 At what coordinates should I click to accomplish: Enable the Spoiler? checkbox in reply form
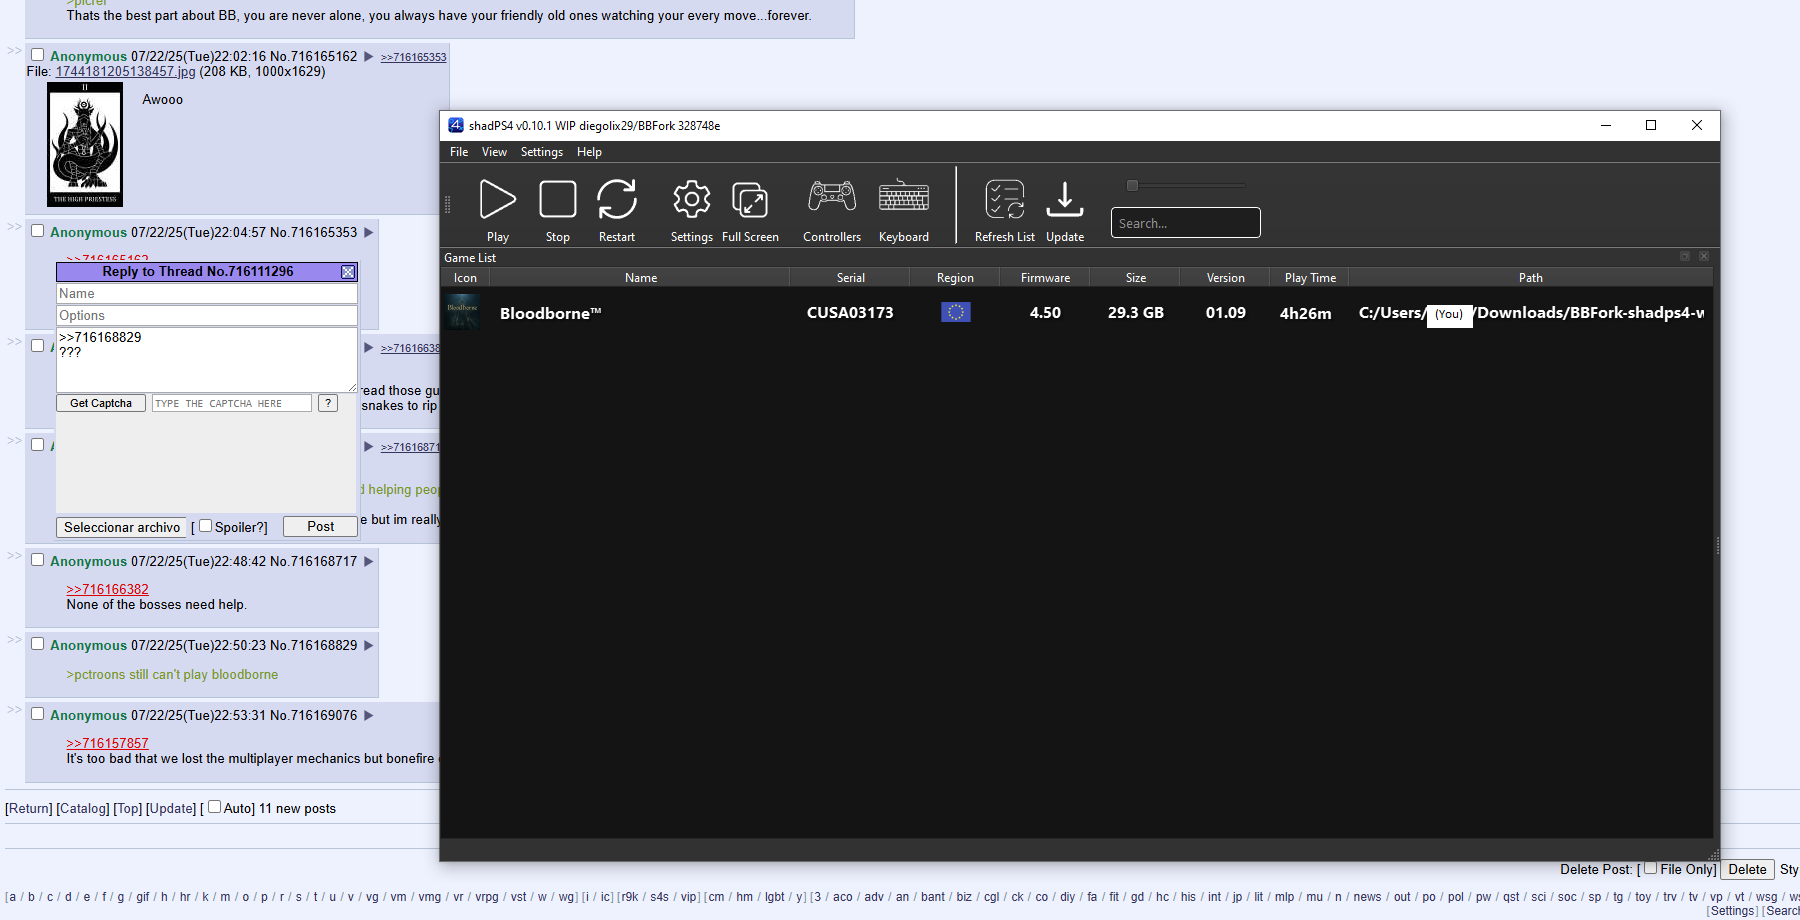coord(205,525)
